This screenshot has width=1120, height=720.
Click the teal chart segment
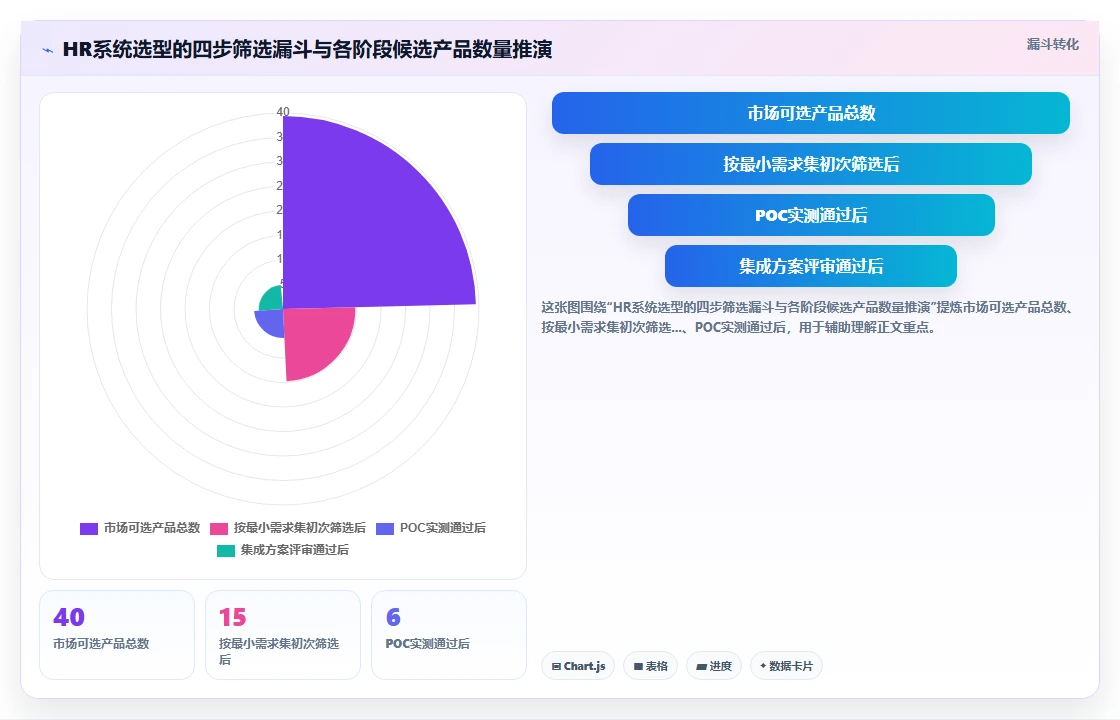pos(273,300)
